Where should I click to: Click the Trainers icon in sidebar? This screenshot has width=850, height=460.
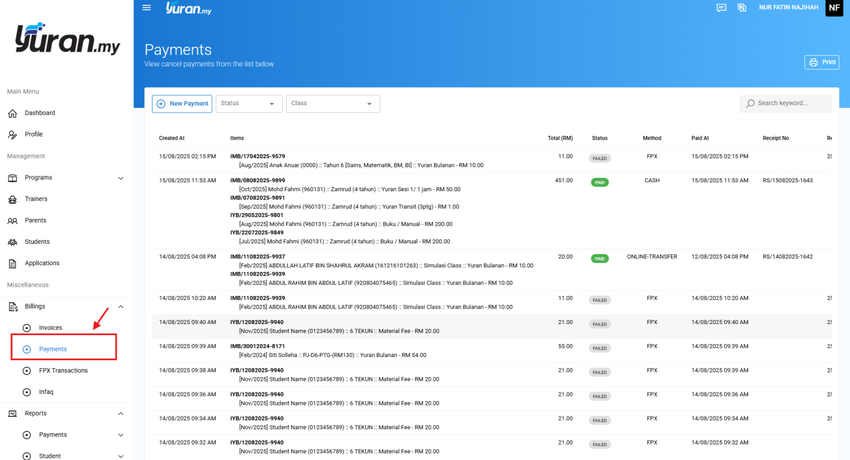pos(12,199)
